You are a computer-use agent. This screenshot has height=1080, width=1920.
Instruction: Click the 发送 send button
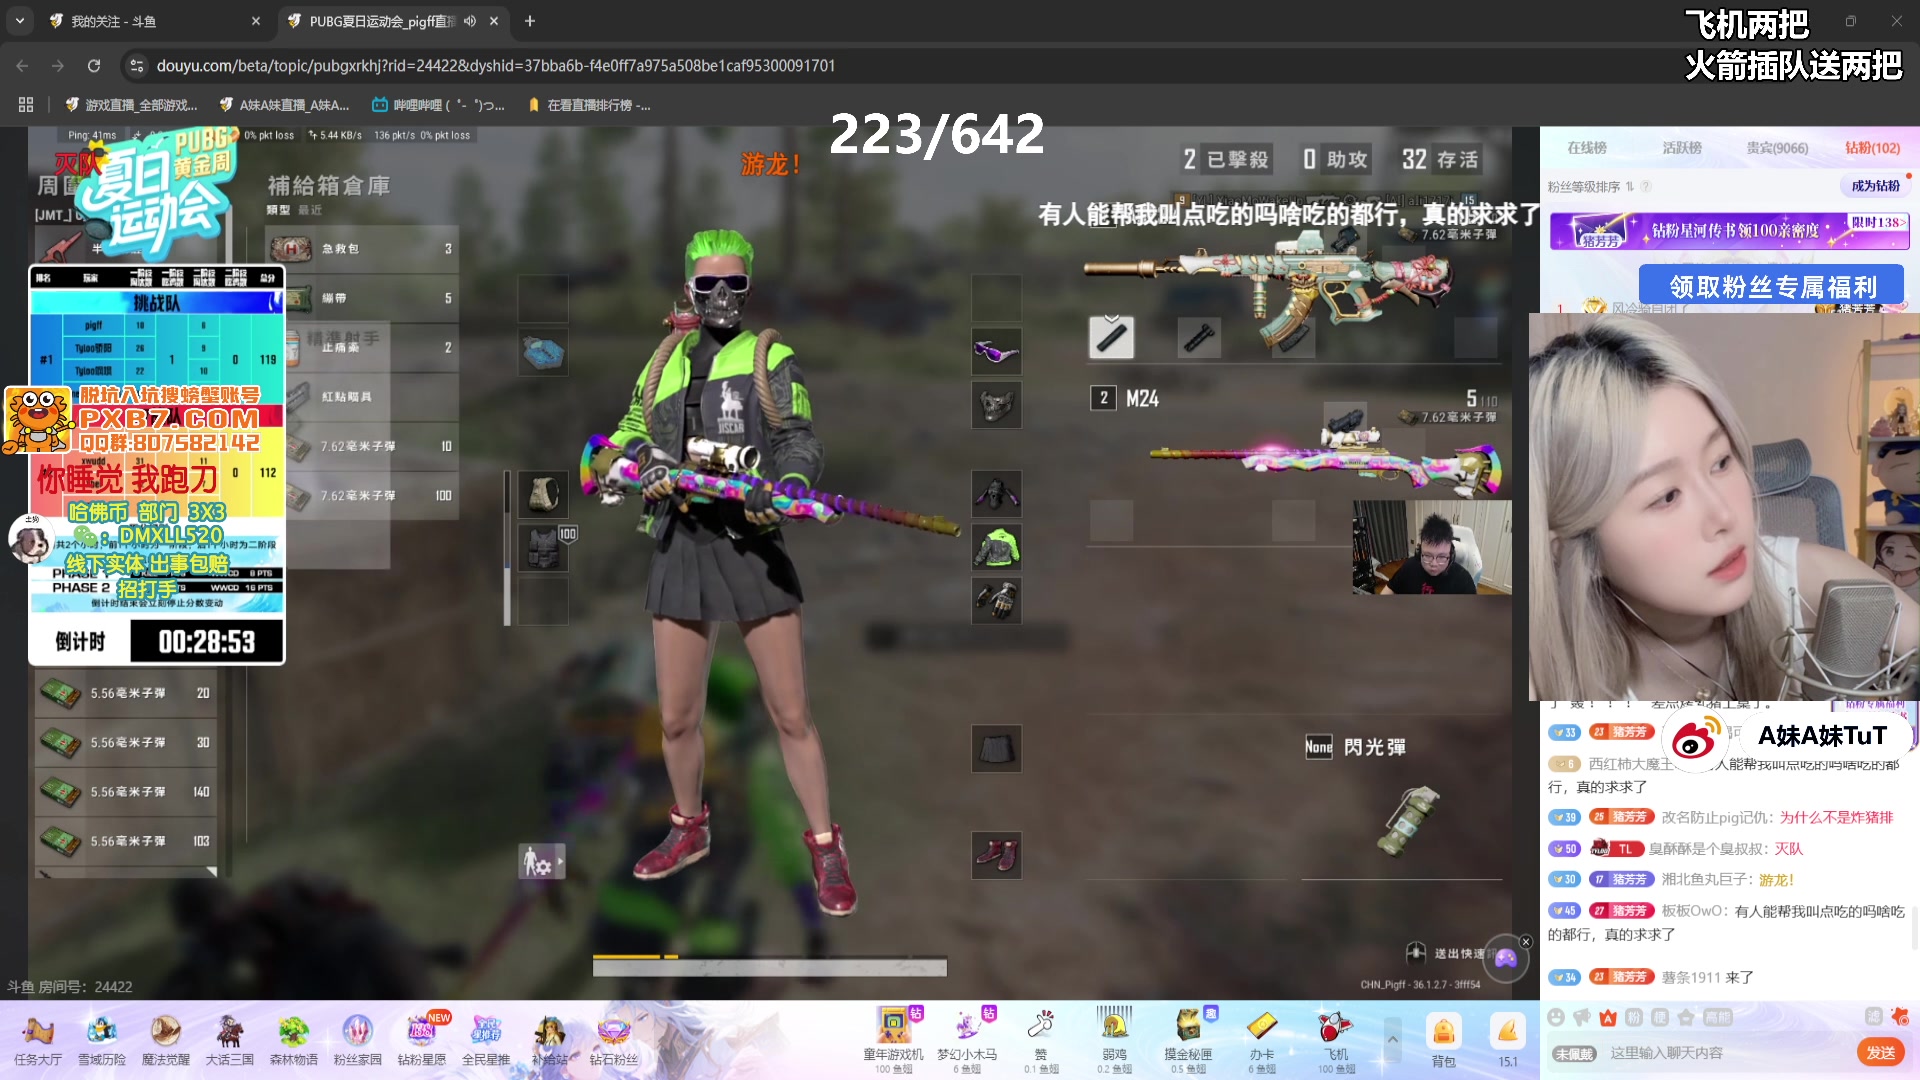point(1880,1052)
